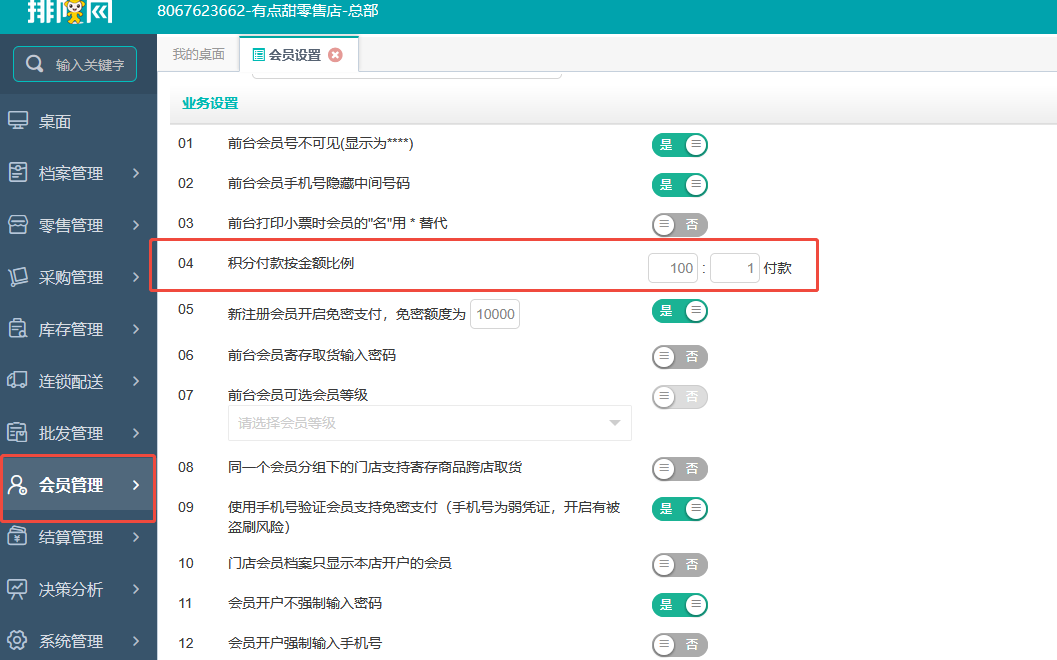Enable 前台会员寄存取货输入密码 switch
Screen dimensions: 1057x660
click(x=680, y=357)
